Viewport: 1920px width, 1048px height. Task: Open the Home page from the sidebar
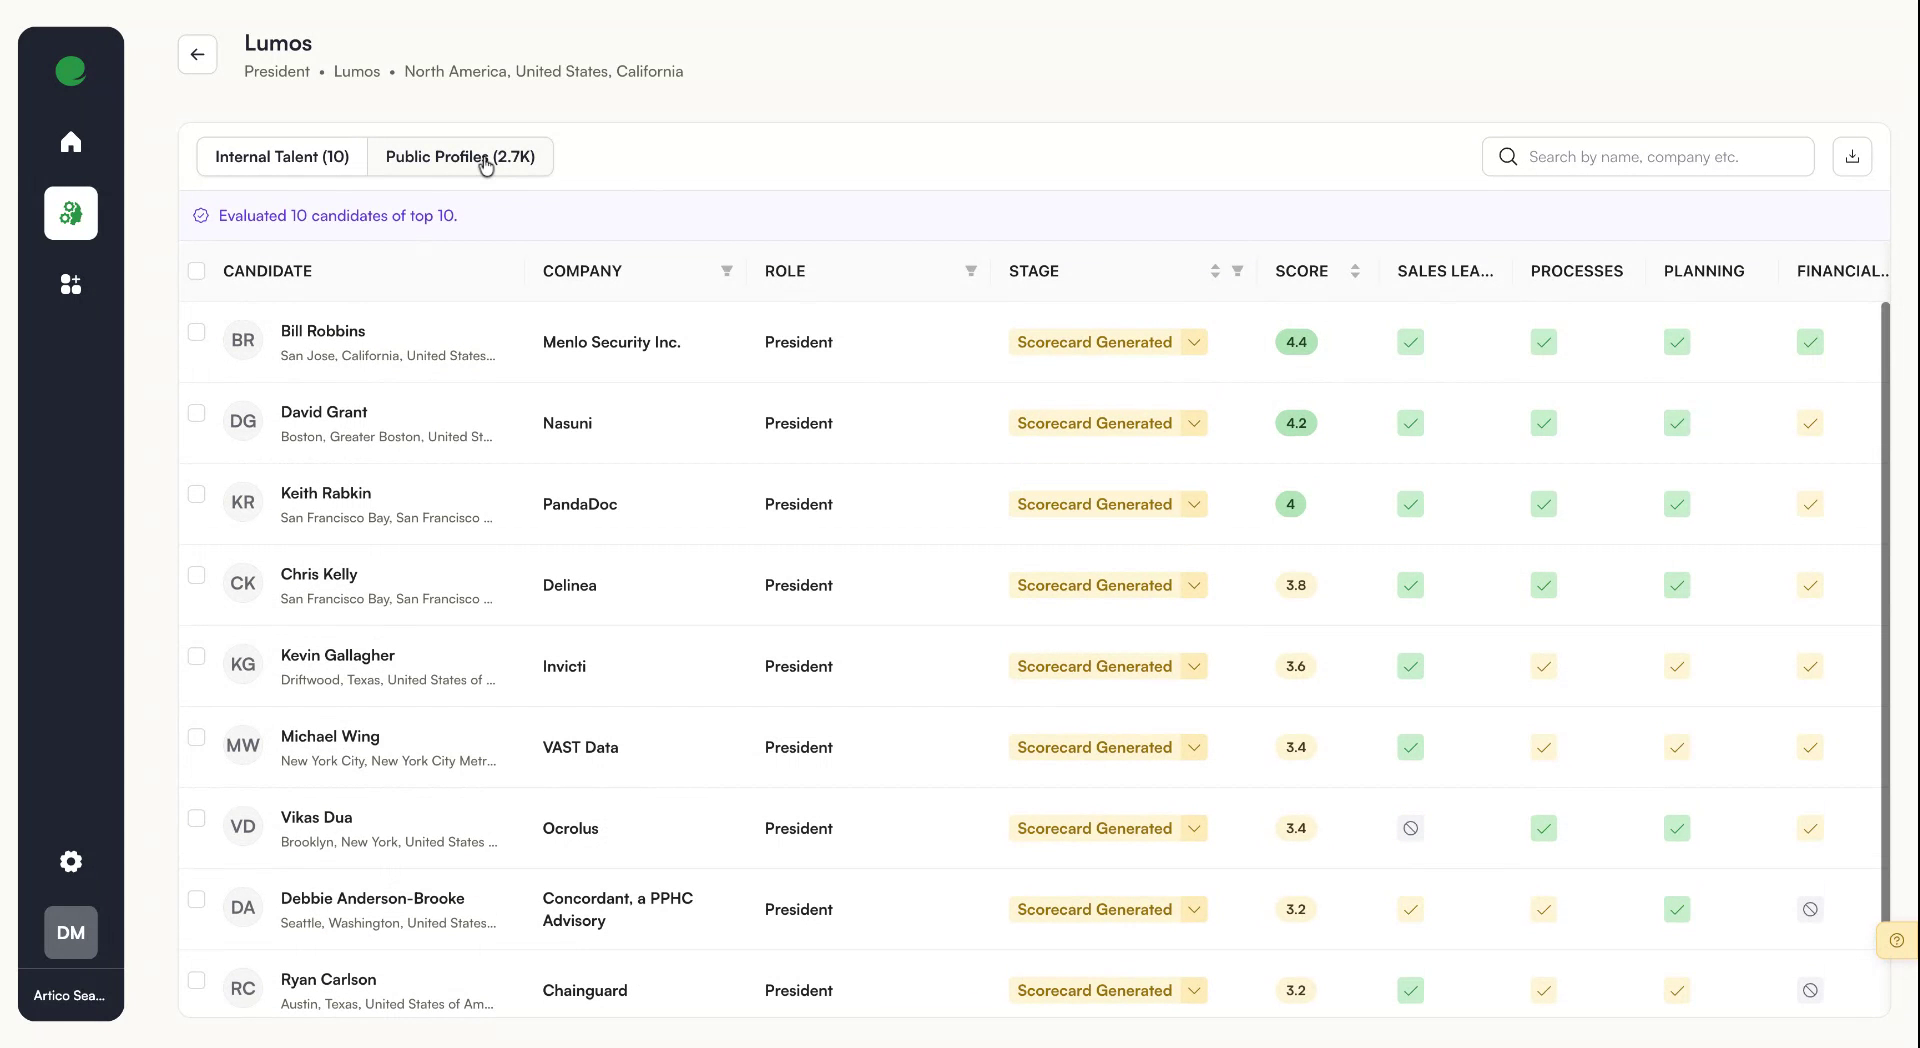click(x=71, y=141)
